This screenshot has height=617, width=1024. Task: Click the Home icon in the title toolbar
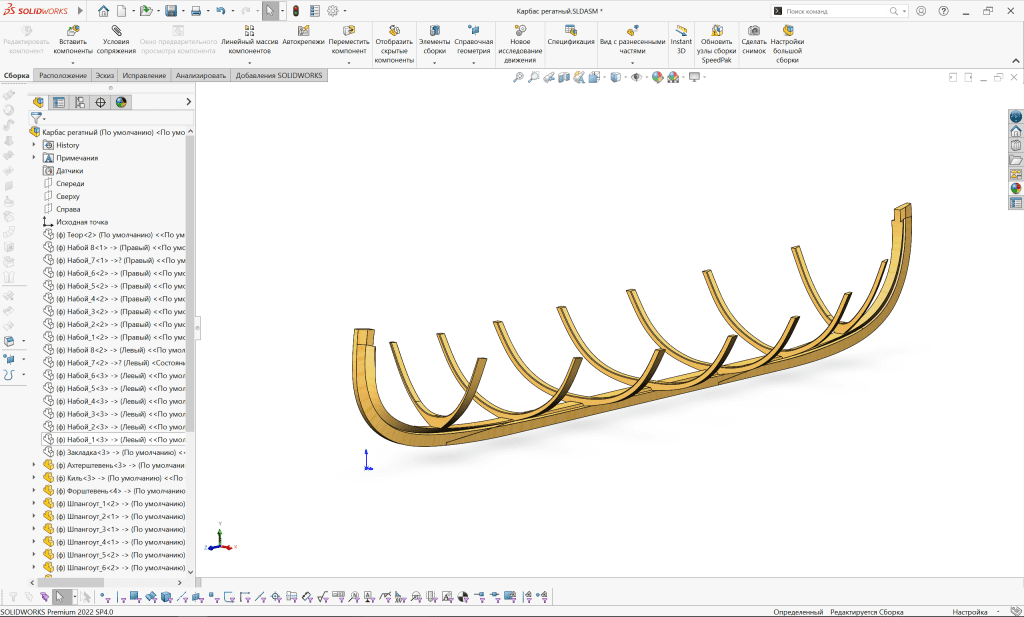click(x=104, y=11)
